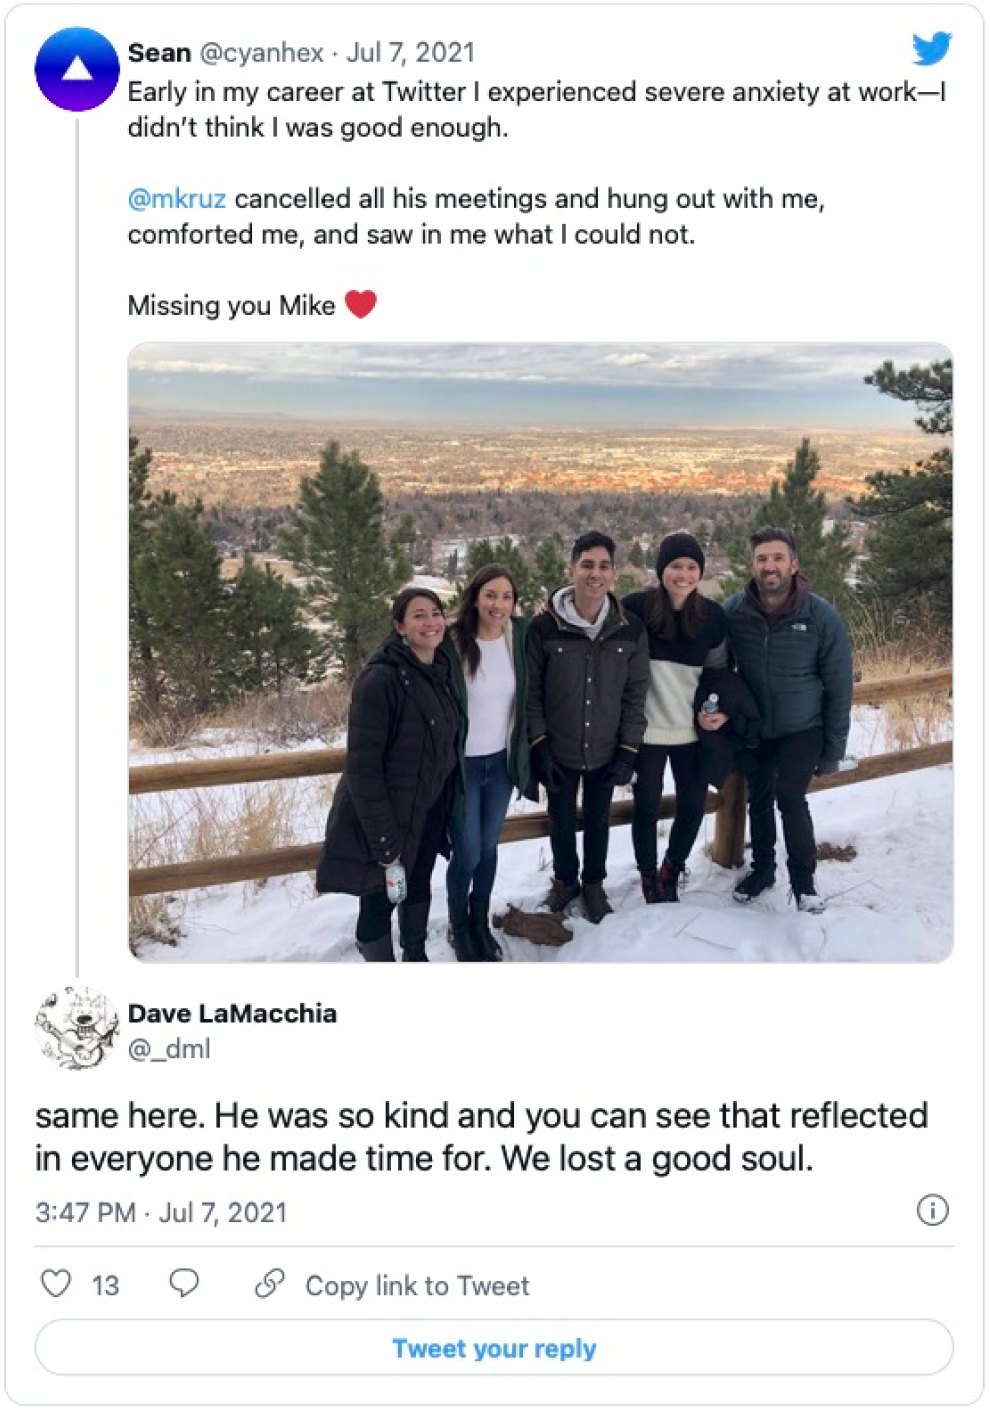Image resolution: width=990 pixels, height=1408 pixels.
Task: Select the Copy link to Tweet text
Action: tap(417, 1286)
